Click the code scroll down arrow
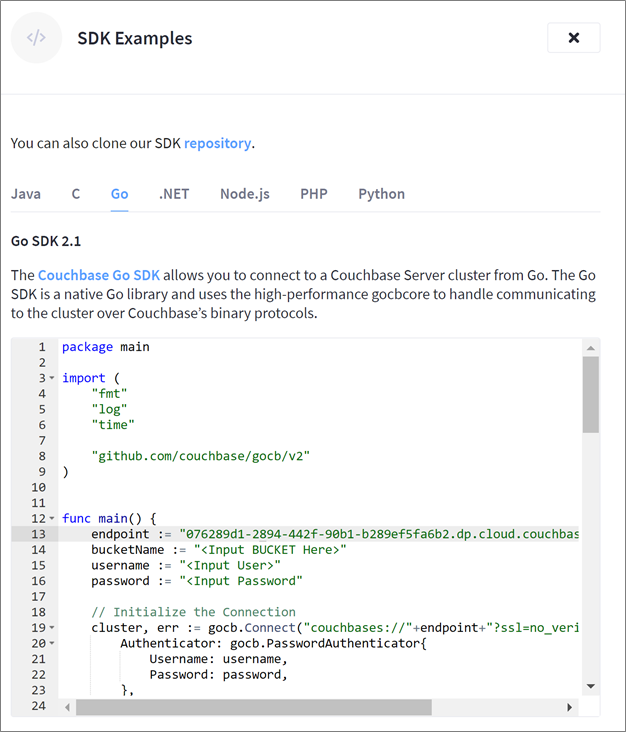This screenshot has height=732, width=626. coord(591,686)
